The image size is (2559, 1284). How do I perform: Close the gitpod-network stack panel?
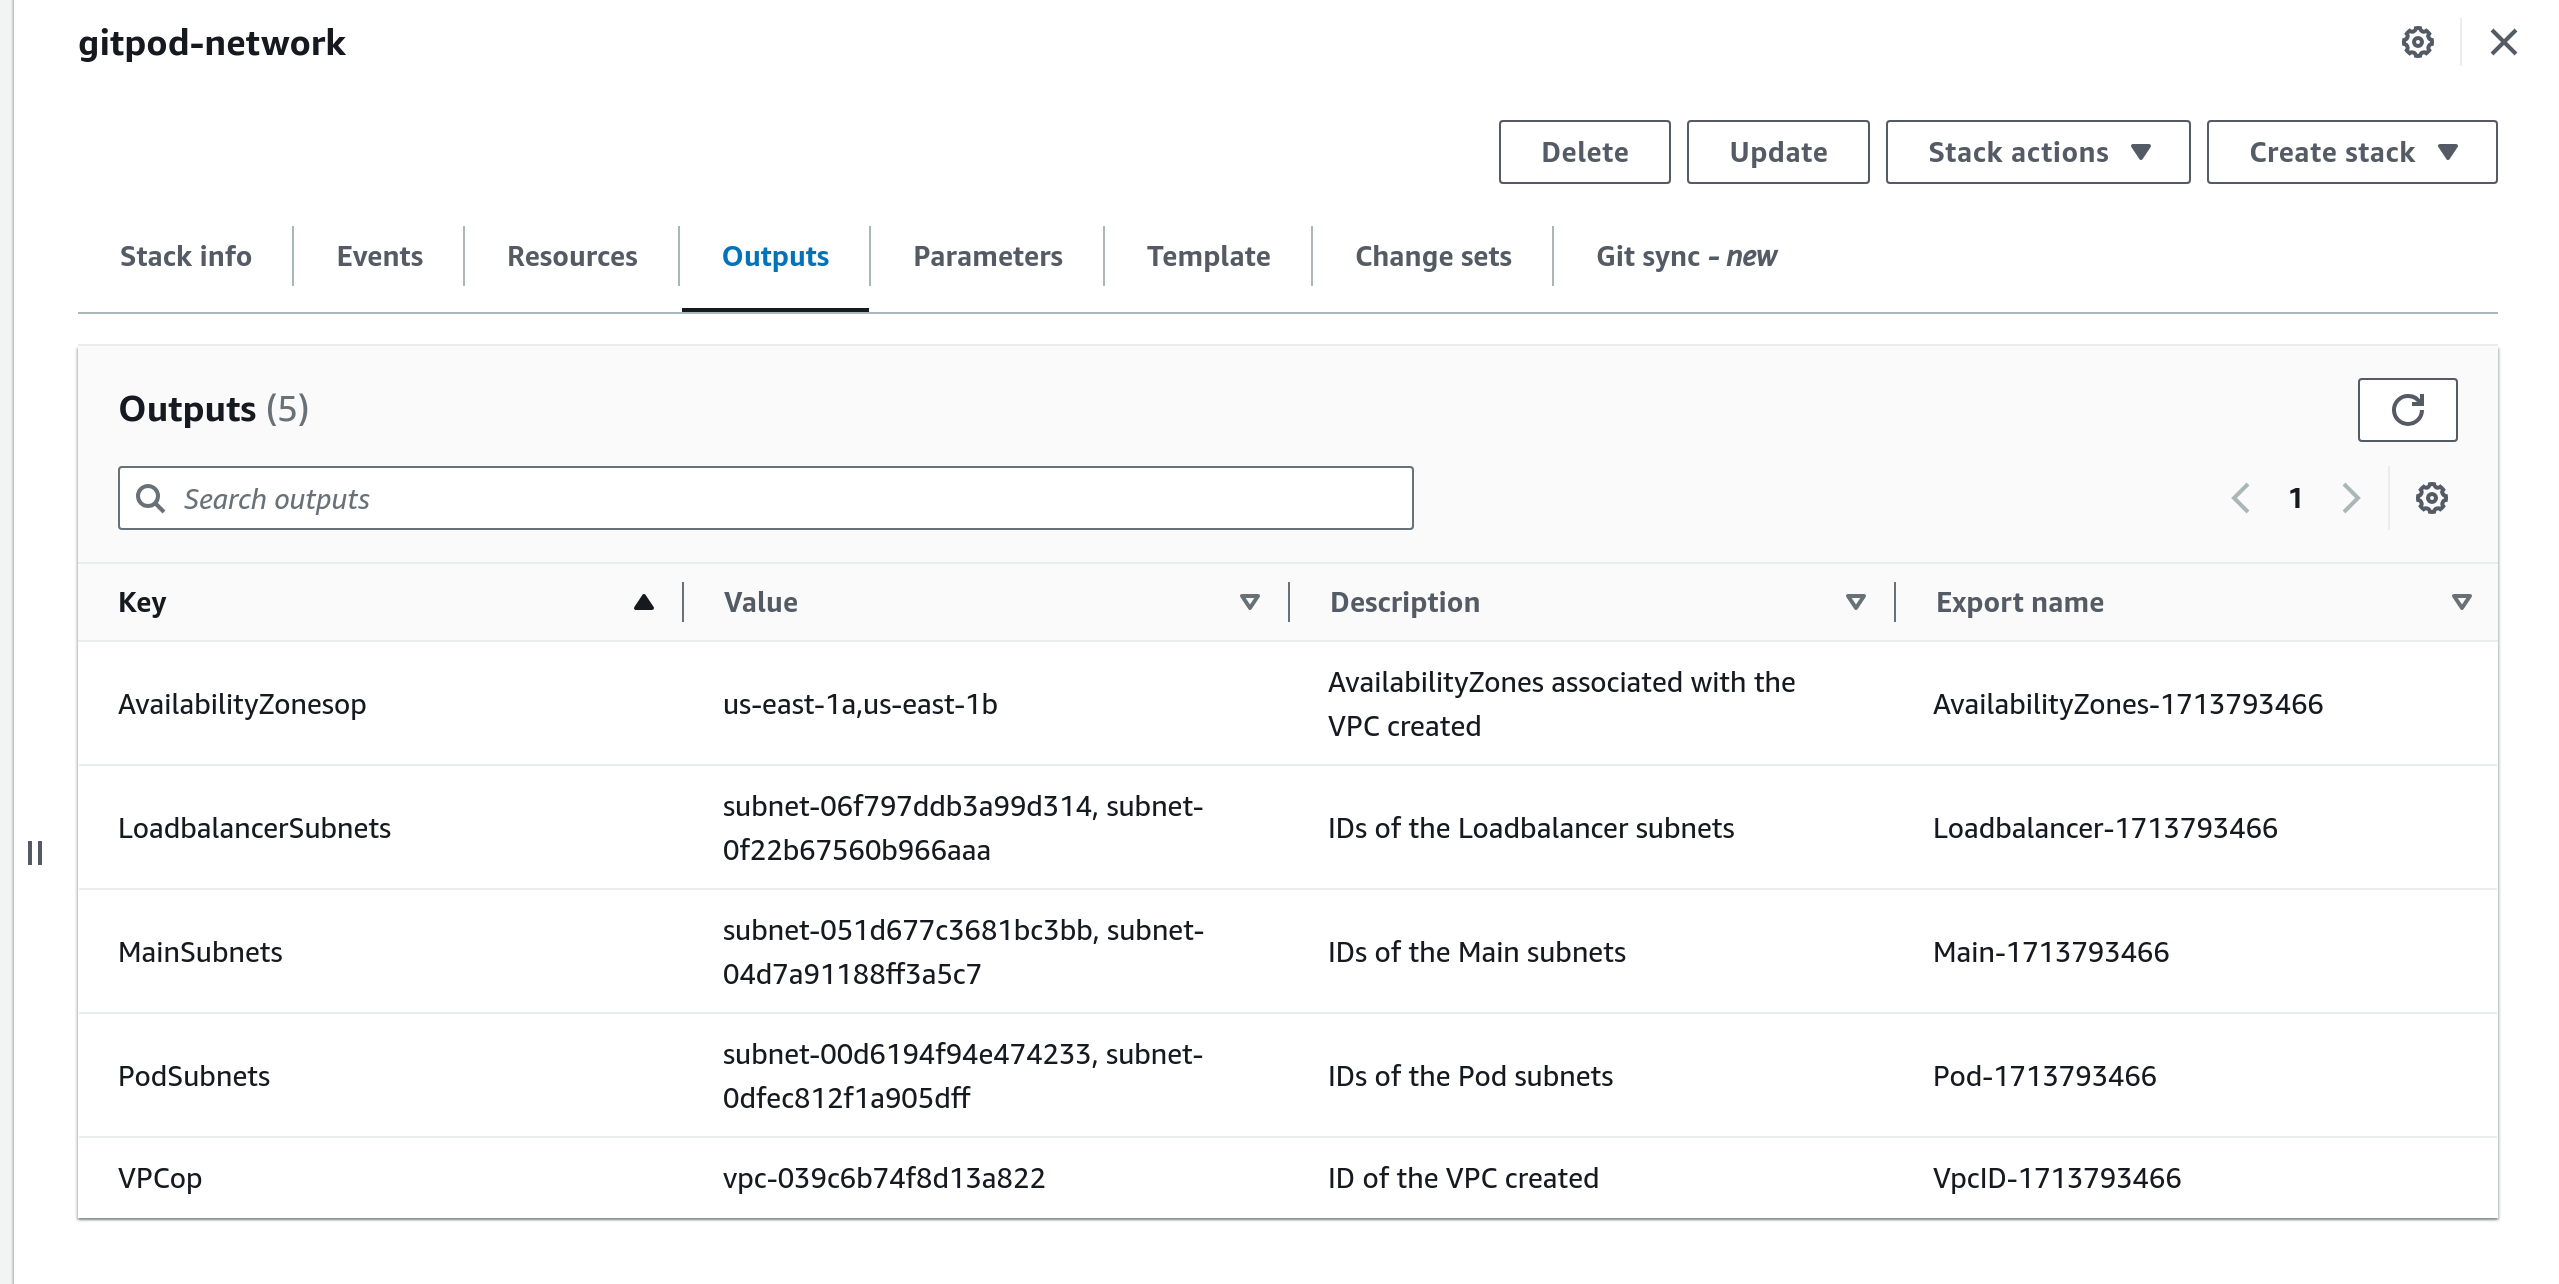[x=2503, y=42]
